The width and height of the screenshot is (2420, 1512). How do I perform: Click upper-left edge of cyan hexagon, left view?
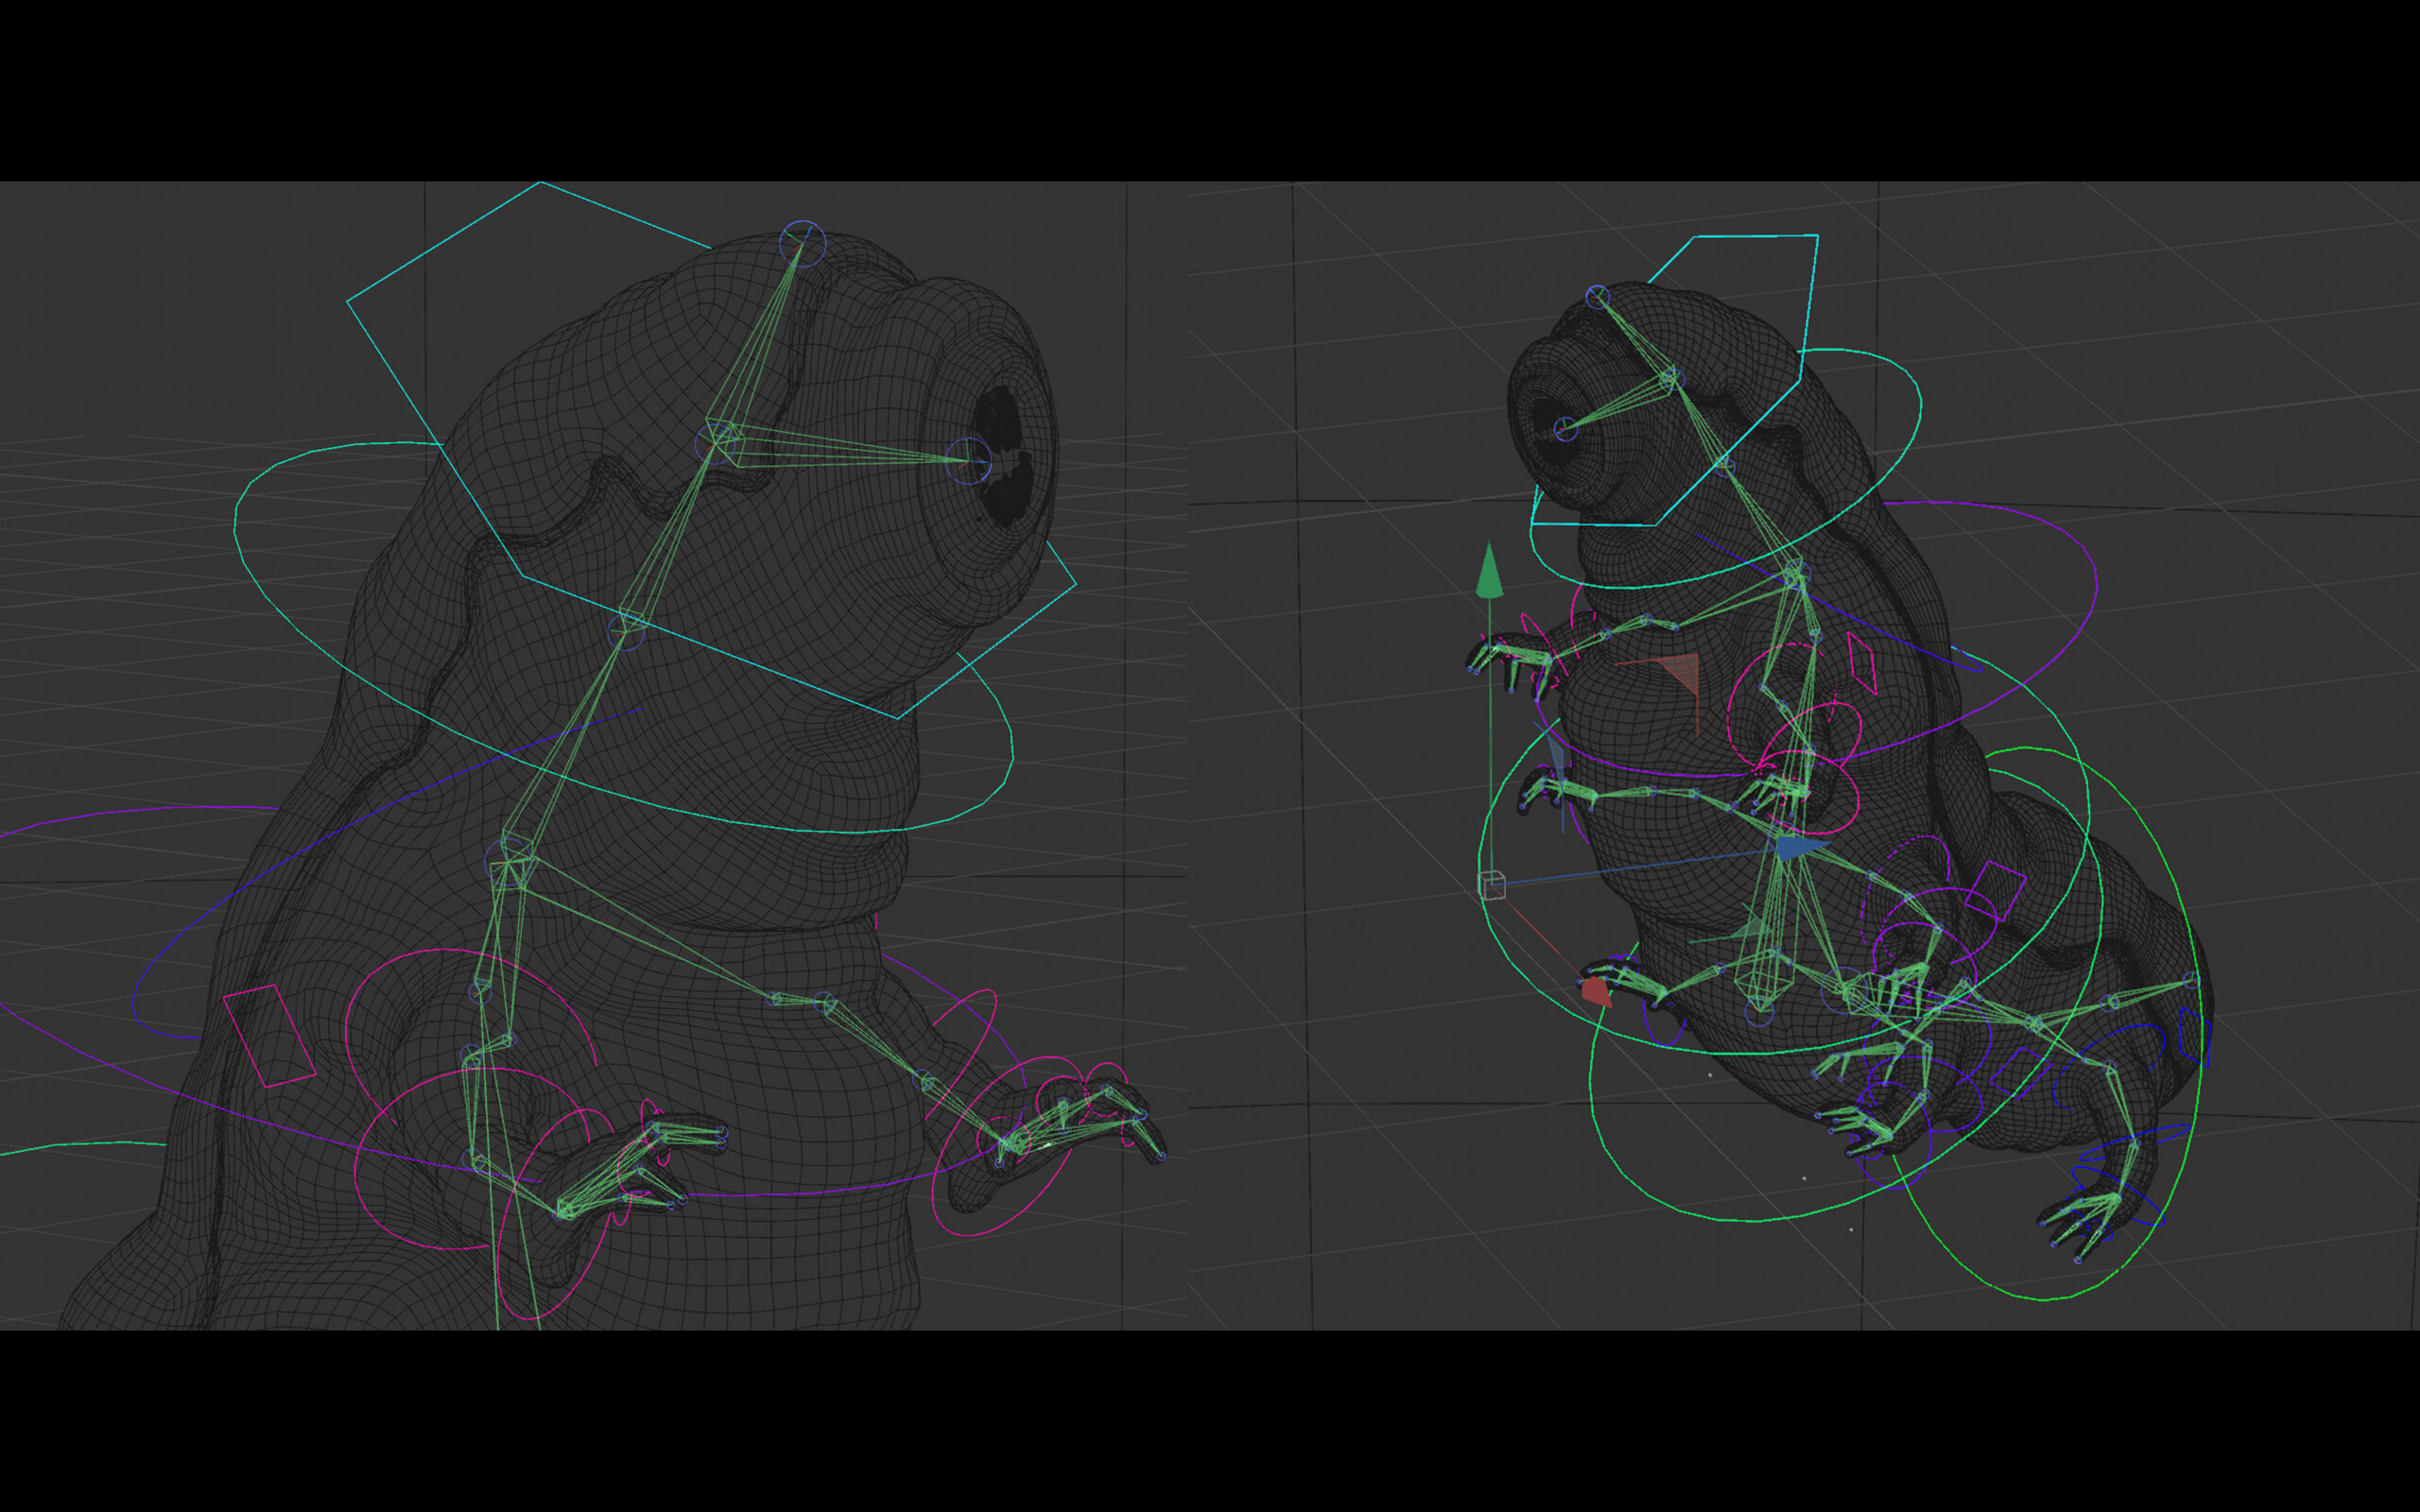pos(443,241)
